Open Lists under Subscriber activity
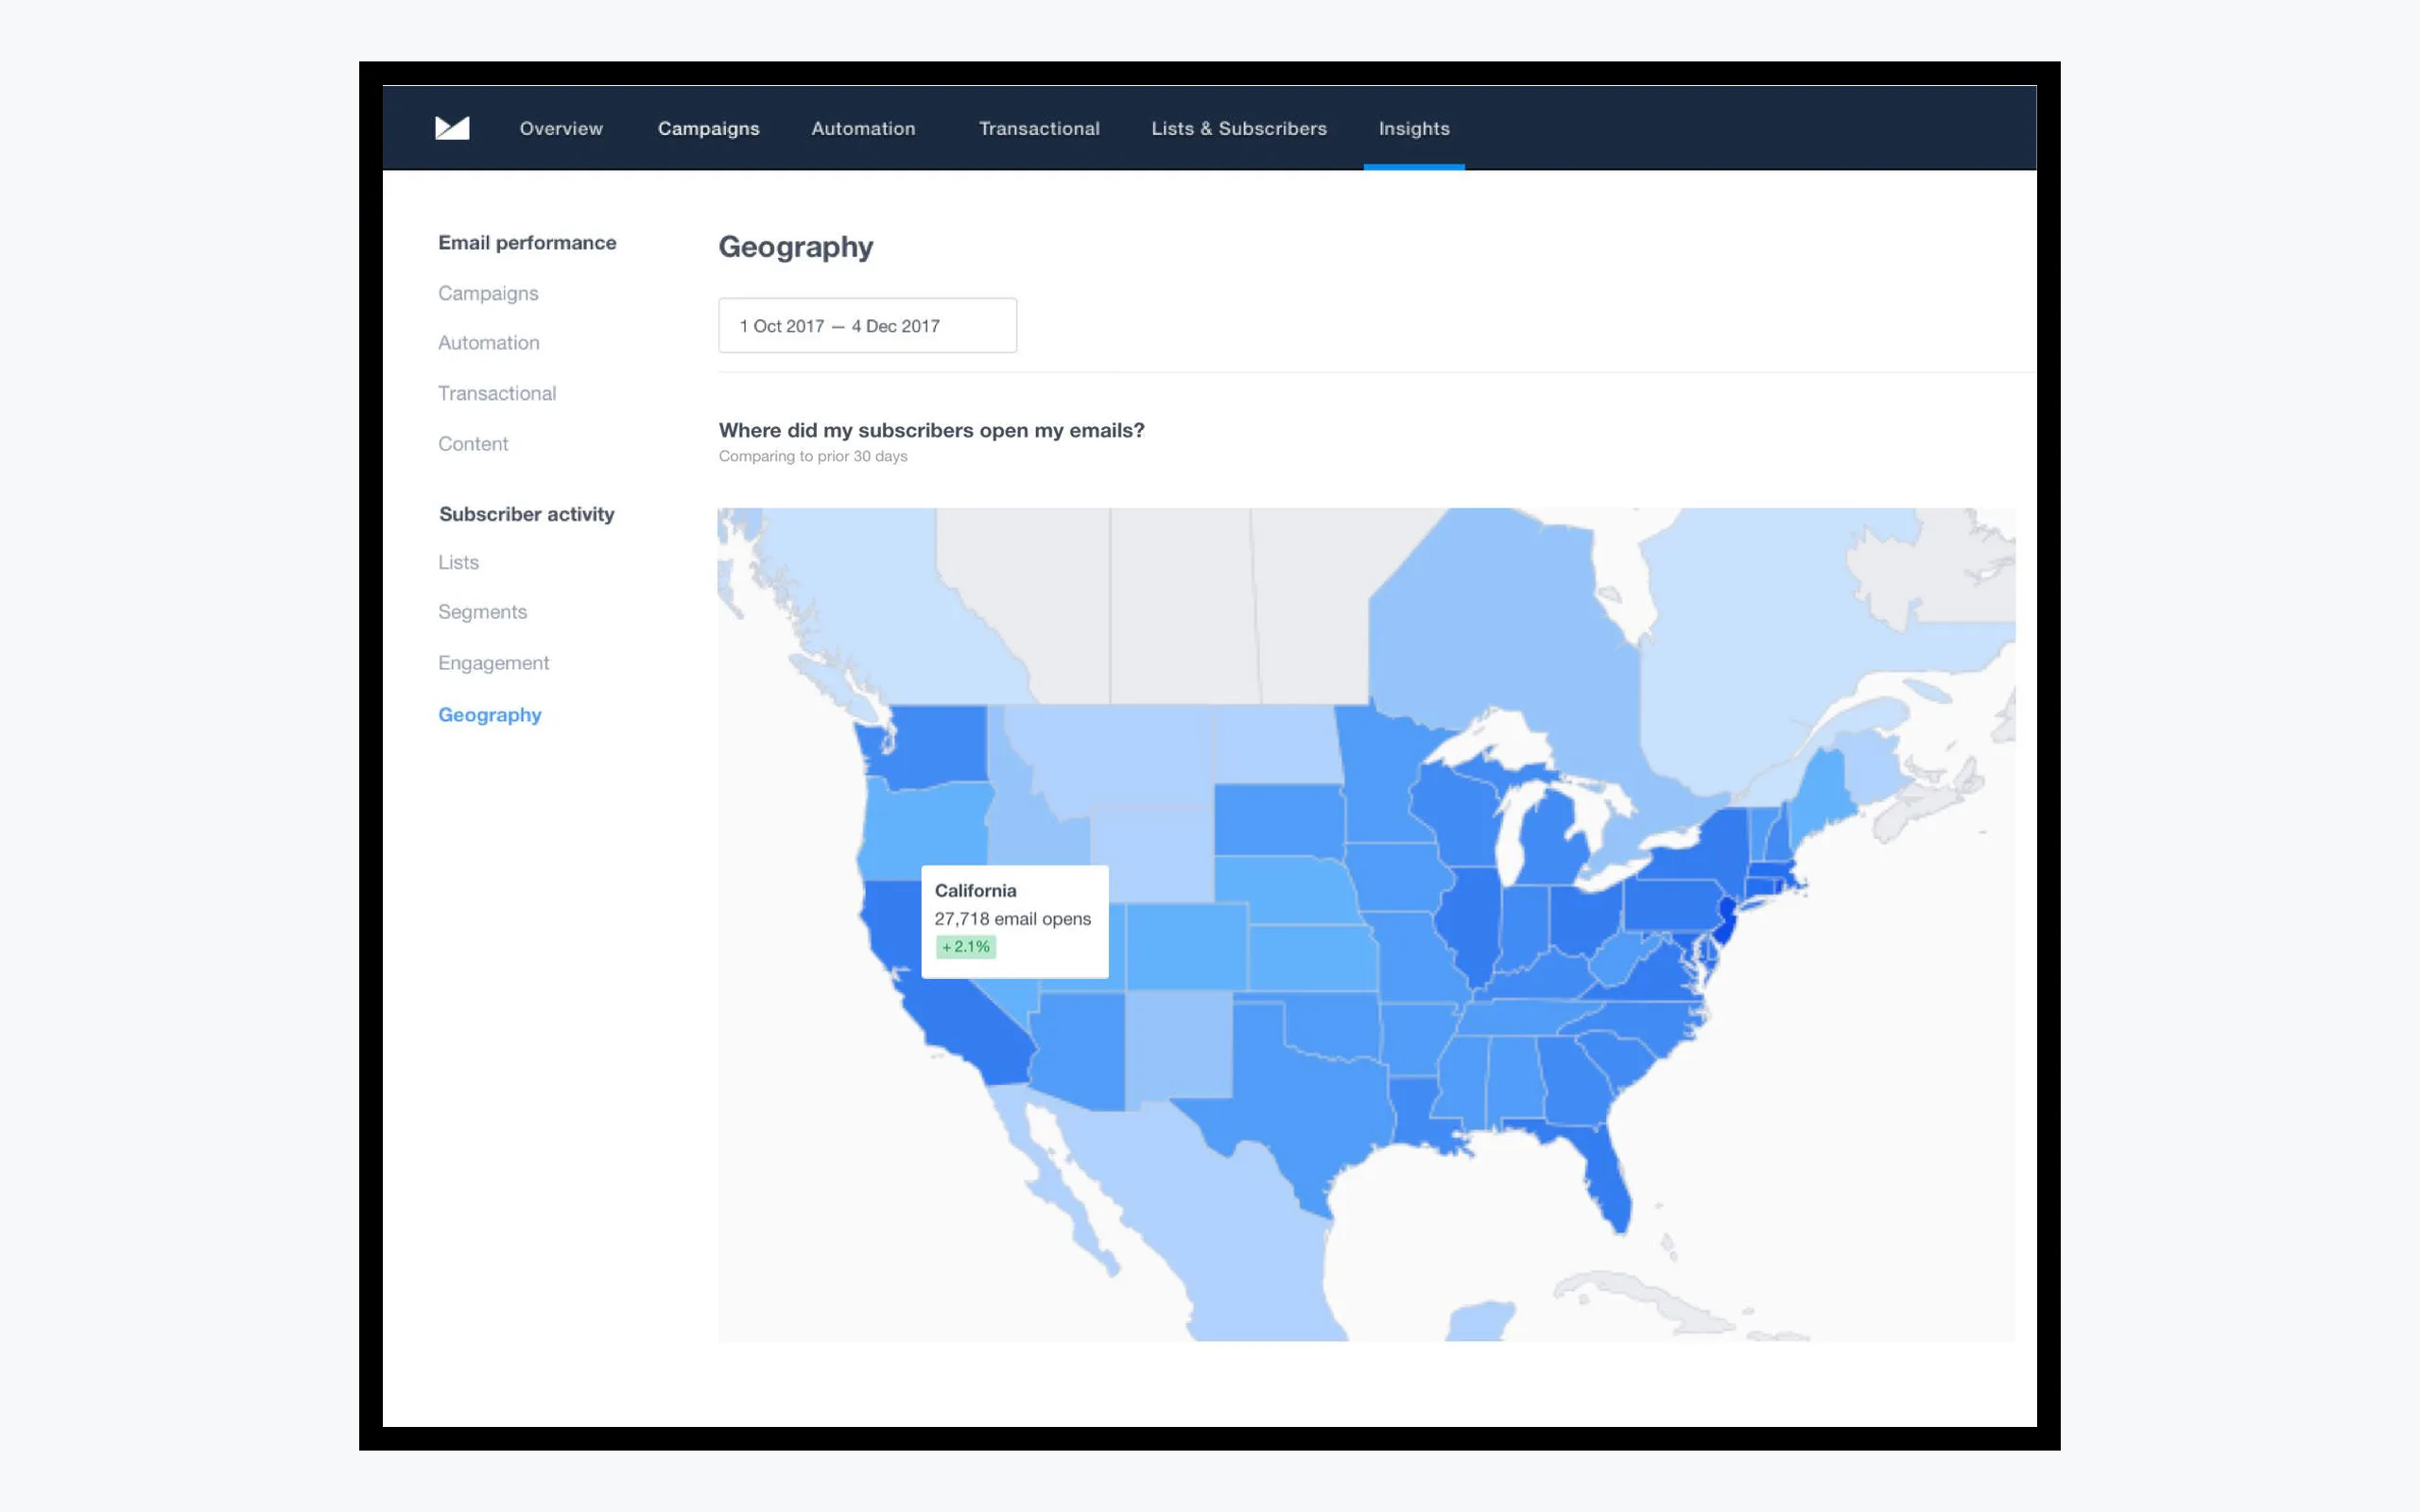The width and height of the screenshot is (2420, 1512). point(458,562)
